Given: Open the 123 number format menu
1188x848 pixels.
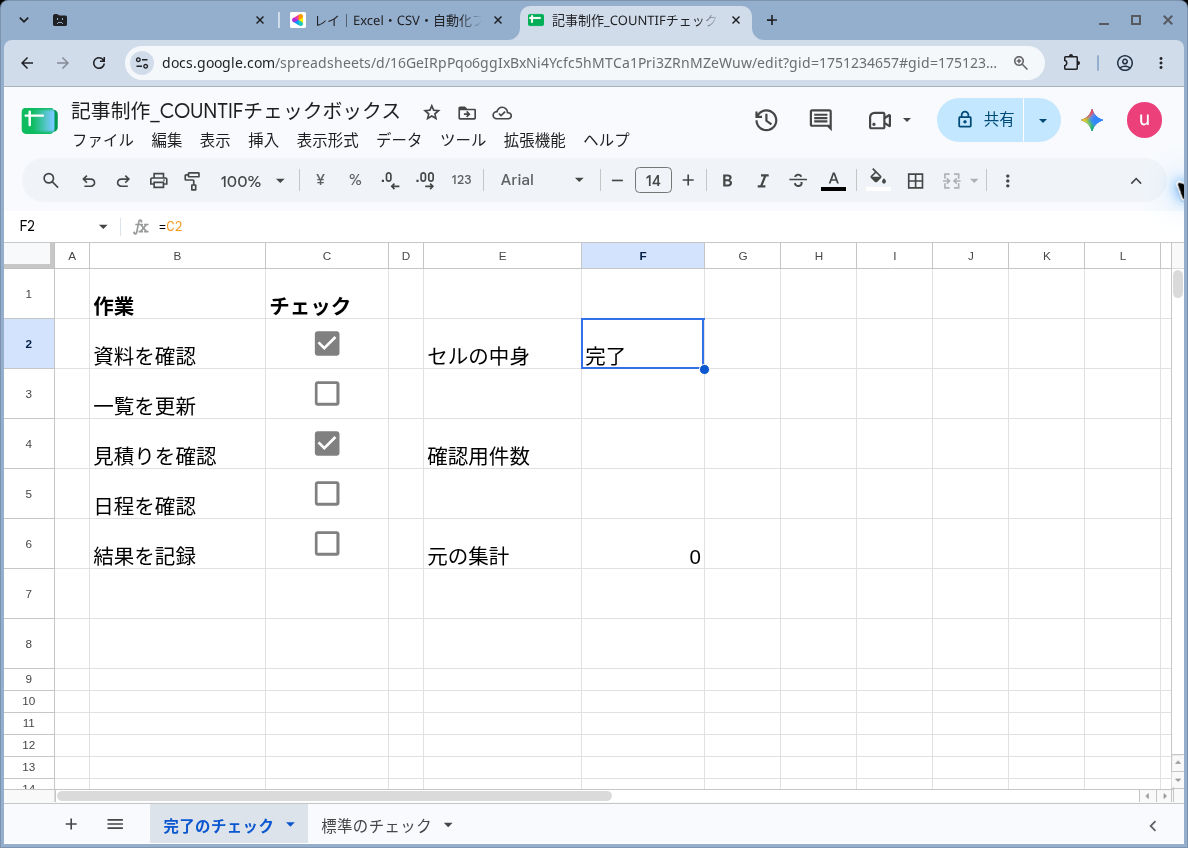Looking at the screenshot, I should (x=461, y=180).
